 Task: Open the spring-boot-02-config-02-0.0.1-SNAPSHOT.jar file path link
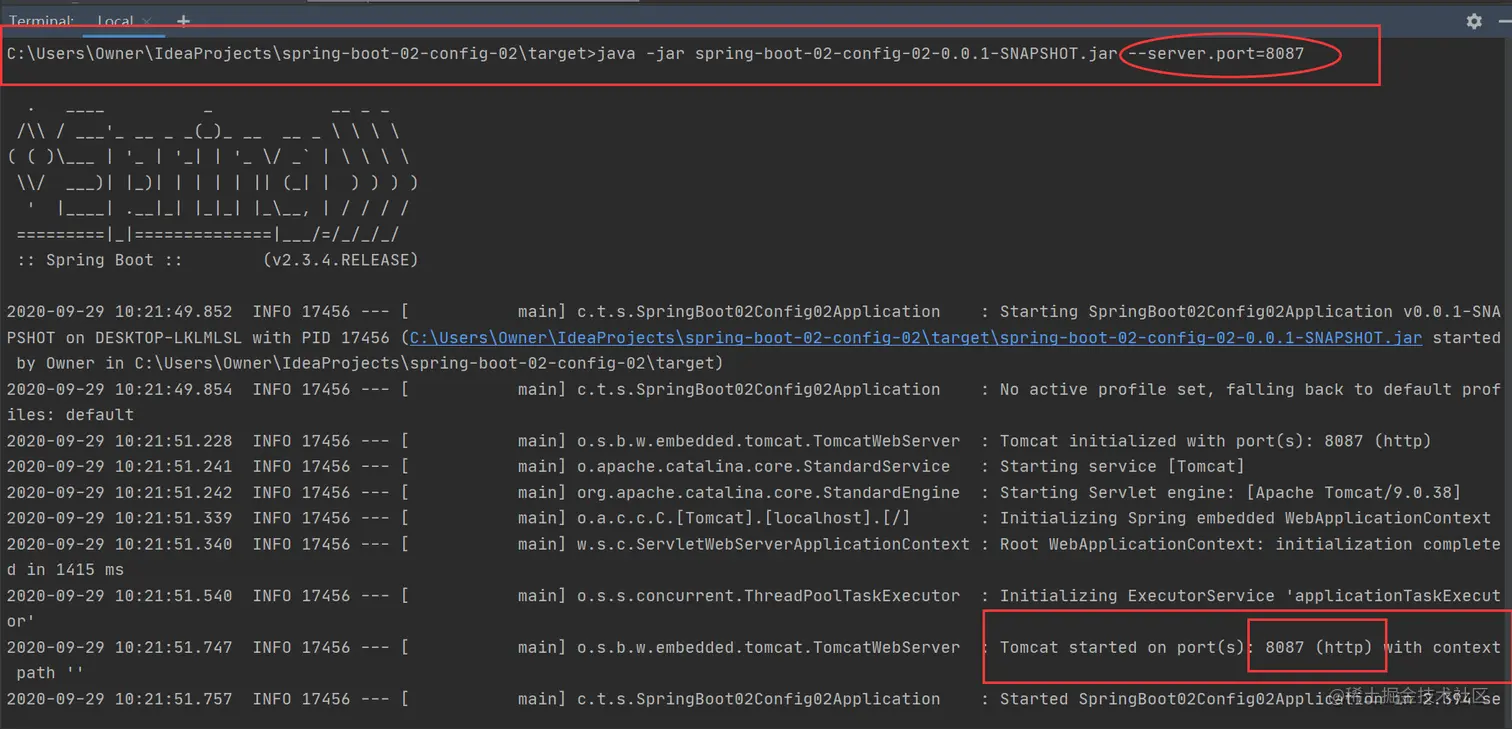point(915,338)
